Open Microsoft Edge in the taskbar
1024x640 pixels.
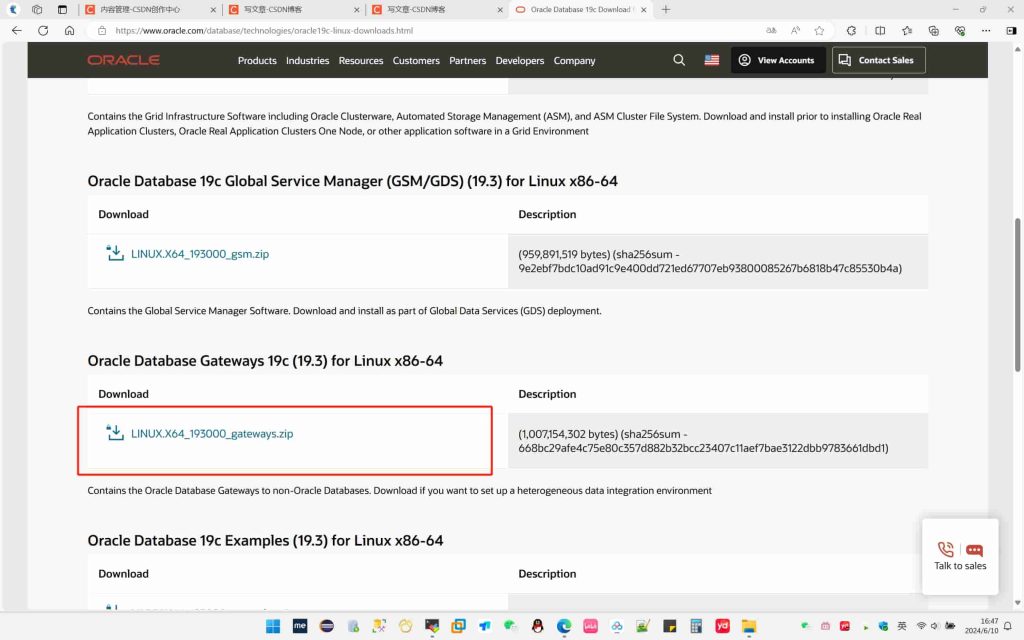tap(564, 626)
